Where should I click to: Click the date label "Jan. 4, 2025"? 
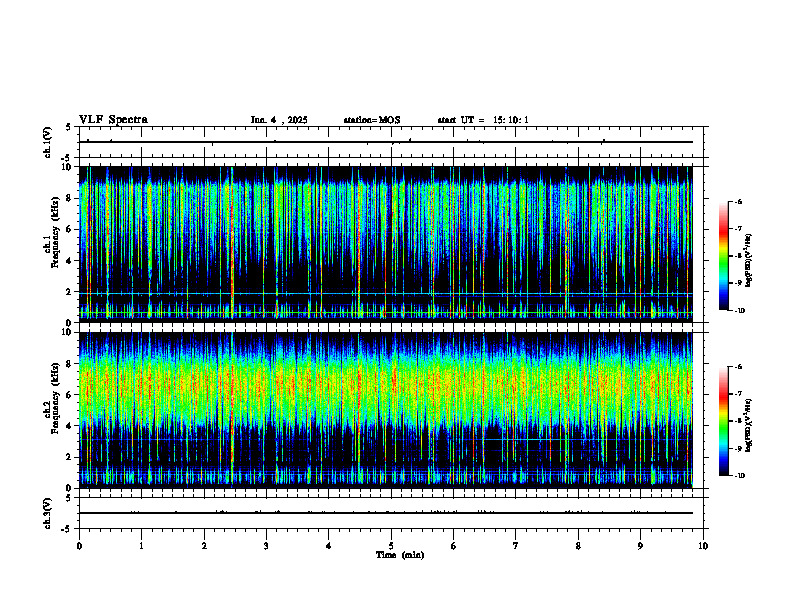click(x=279, y=120)
